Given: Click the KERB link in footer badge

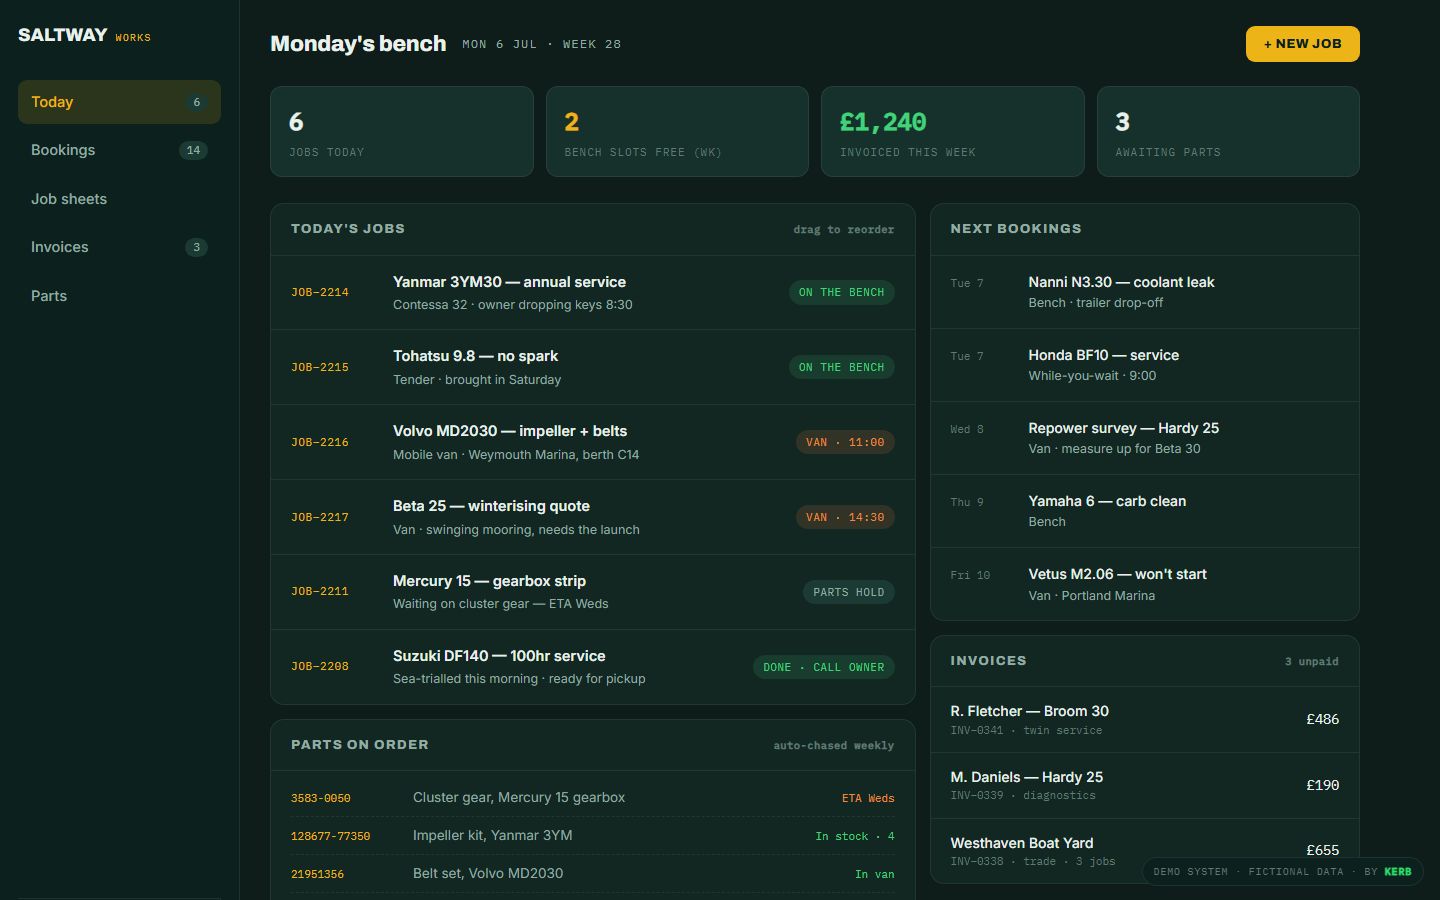Looking at the screenshot, I should click(1398, 871).
